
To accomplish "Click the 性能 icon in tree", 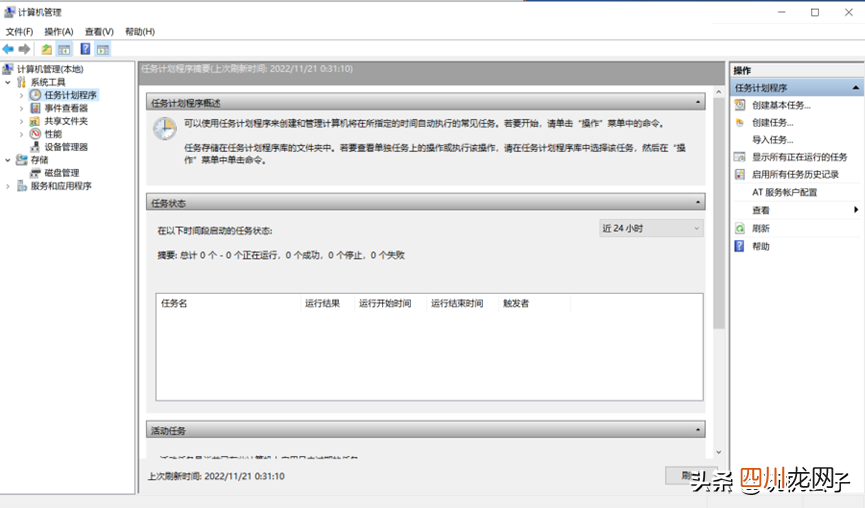I will [x=35, y=134].
